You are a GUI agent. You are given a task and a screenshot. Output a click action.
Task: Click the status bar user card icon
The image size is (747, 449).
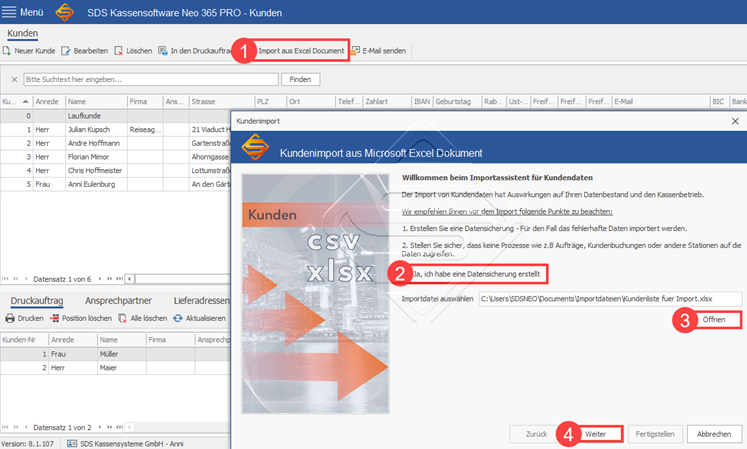point(72,444)
